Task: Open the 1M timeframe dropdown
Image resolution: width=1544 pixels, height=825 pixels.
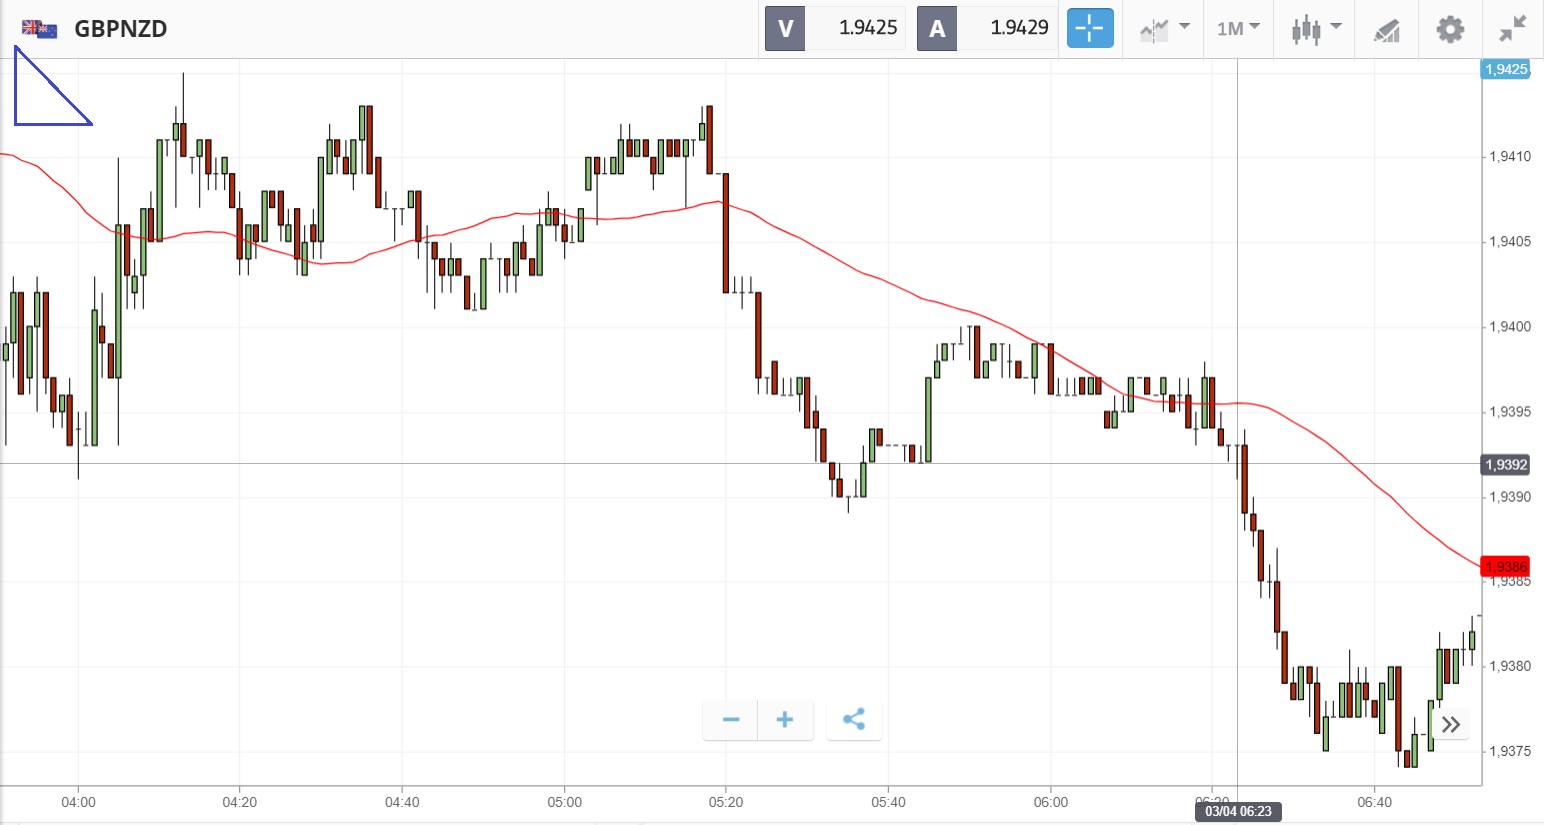Action: (x=1238, y=28)
